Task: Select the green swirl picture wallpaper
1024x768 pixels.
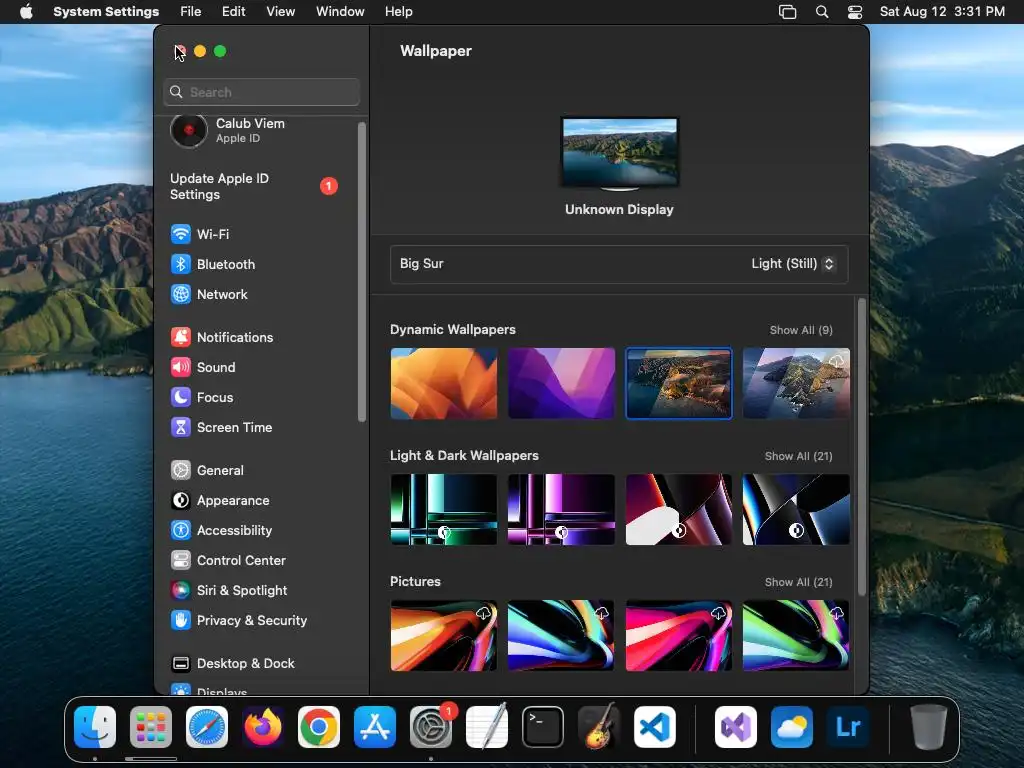Action: click(796, 635)
